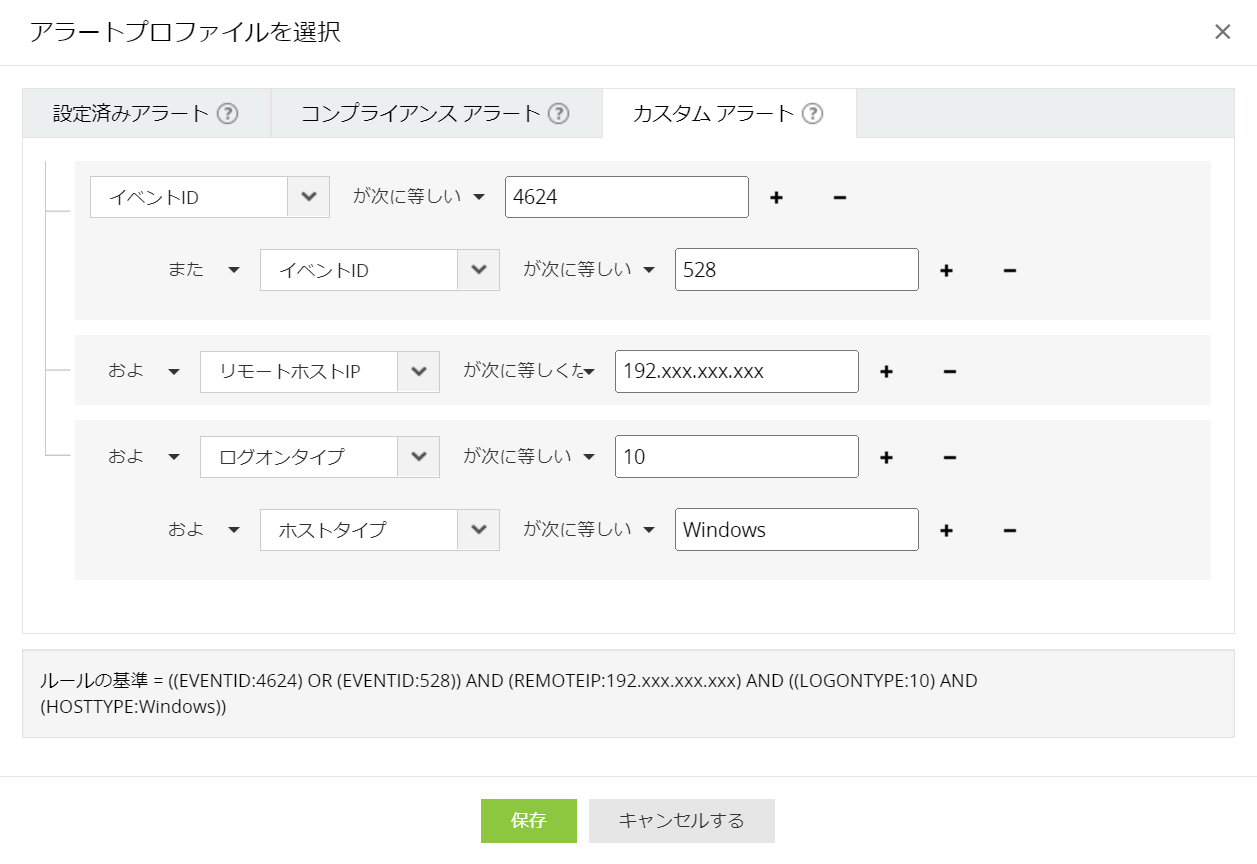Open the ログオンタイプ field dropdown
Image resolution: width=1257 pixels, height=864 pixels.
click(x=418, y=457)
